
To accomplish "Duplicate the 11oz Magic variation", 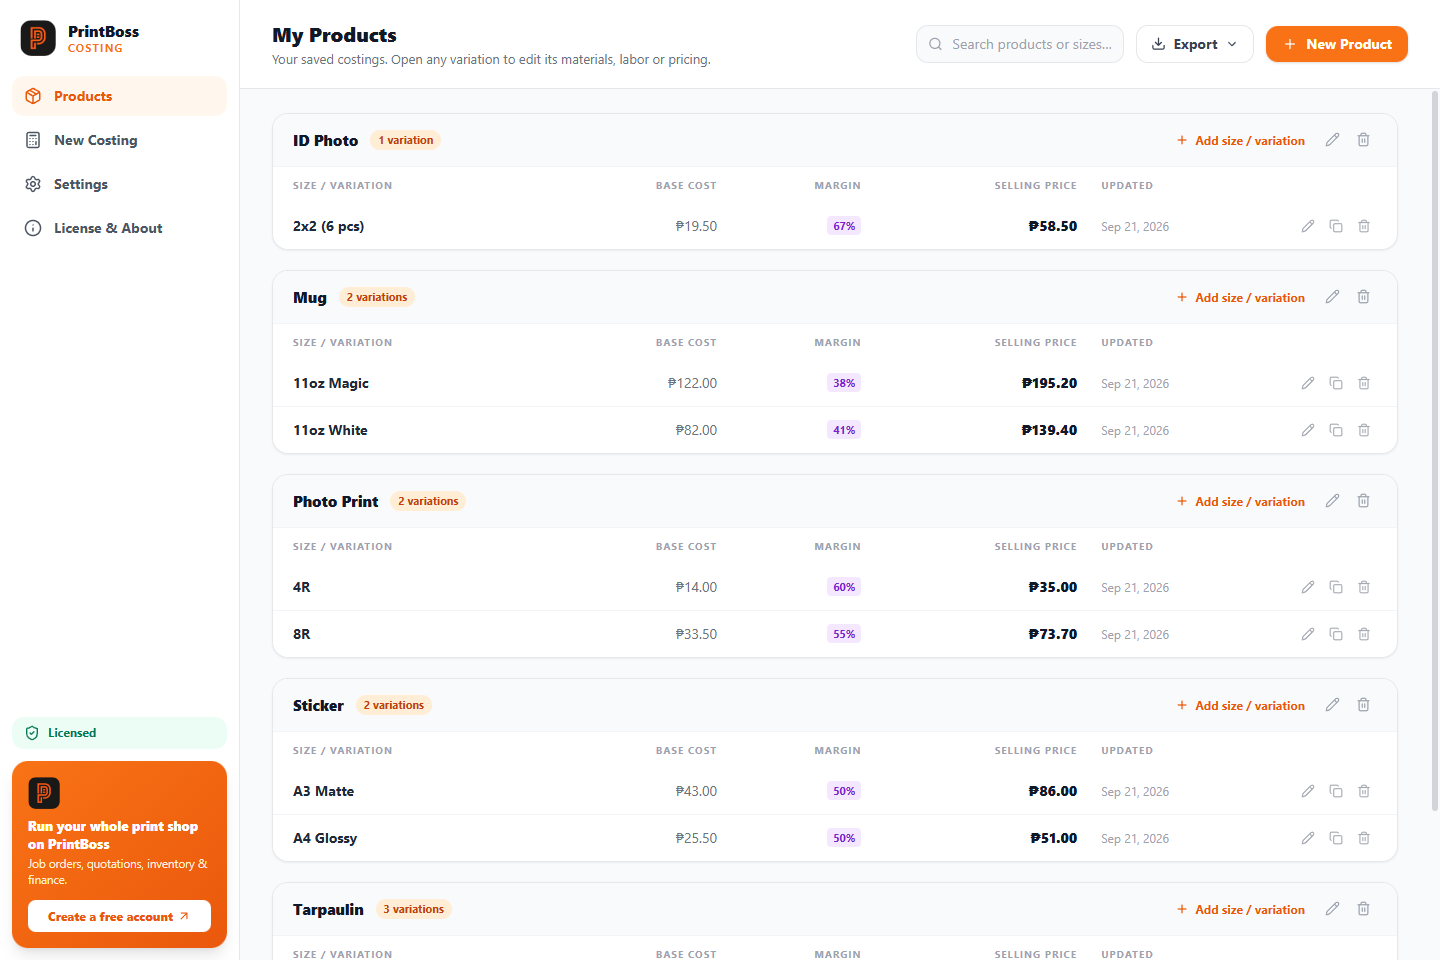I will (x=1336, y=383).
